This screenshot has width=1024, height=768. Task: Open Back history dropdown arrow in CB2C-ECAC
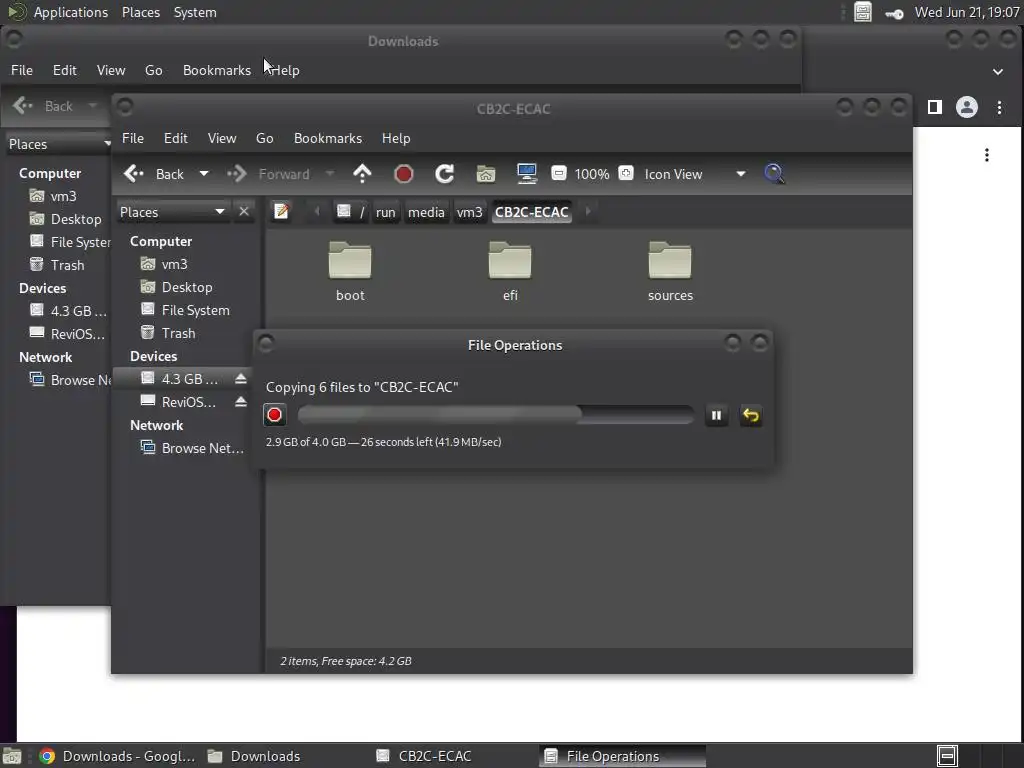(x=204, y=174)
